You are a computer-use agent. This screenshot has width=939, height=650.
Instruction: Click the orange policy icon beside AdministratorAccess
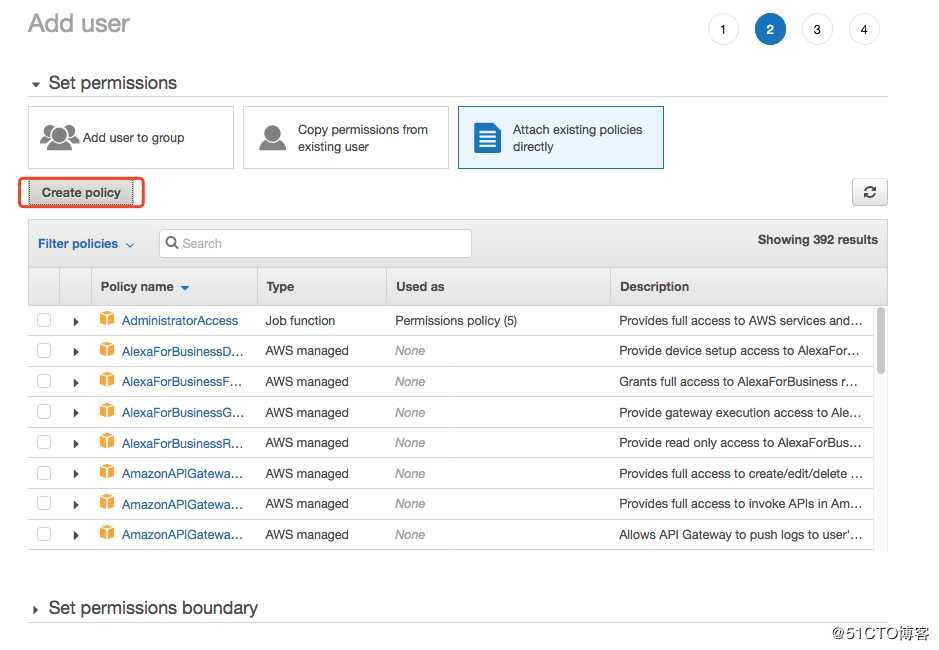pyautogui.click(x=107, y=319)
